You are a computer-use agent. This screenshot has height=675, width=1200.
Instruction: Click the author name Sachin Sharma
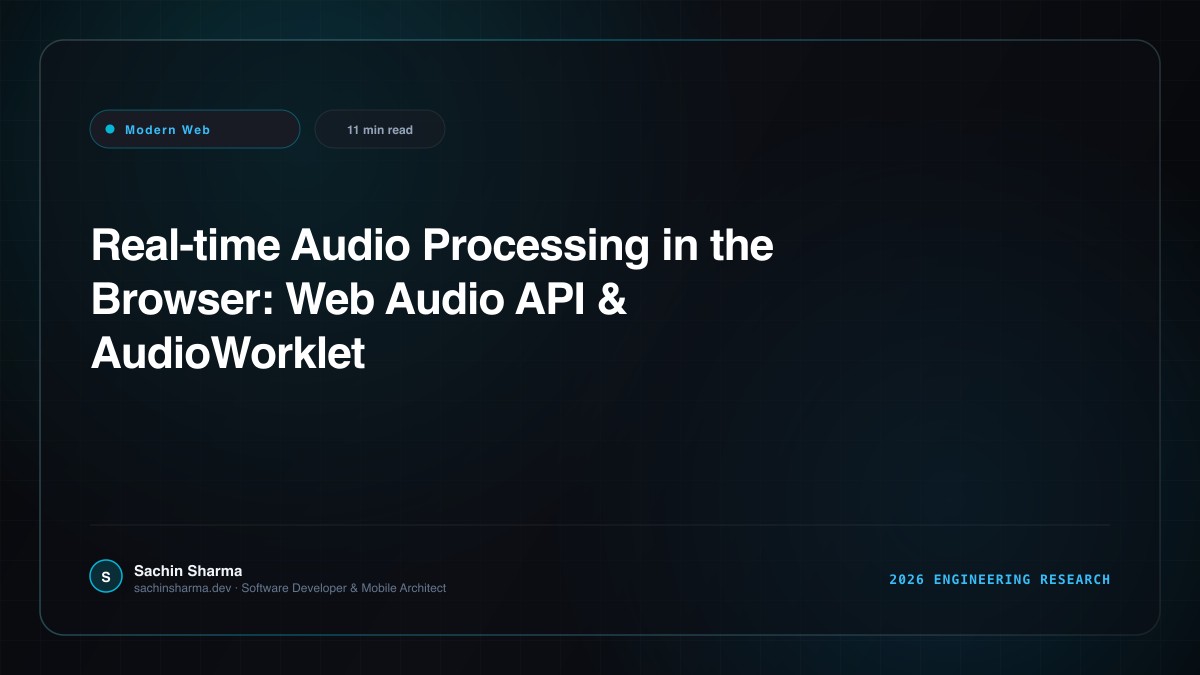(188, 571)
